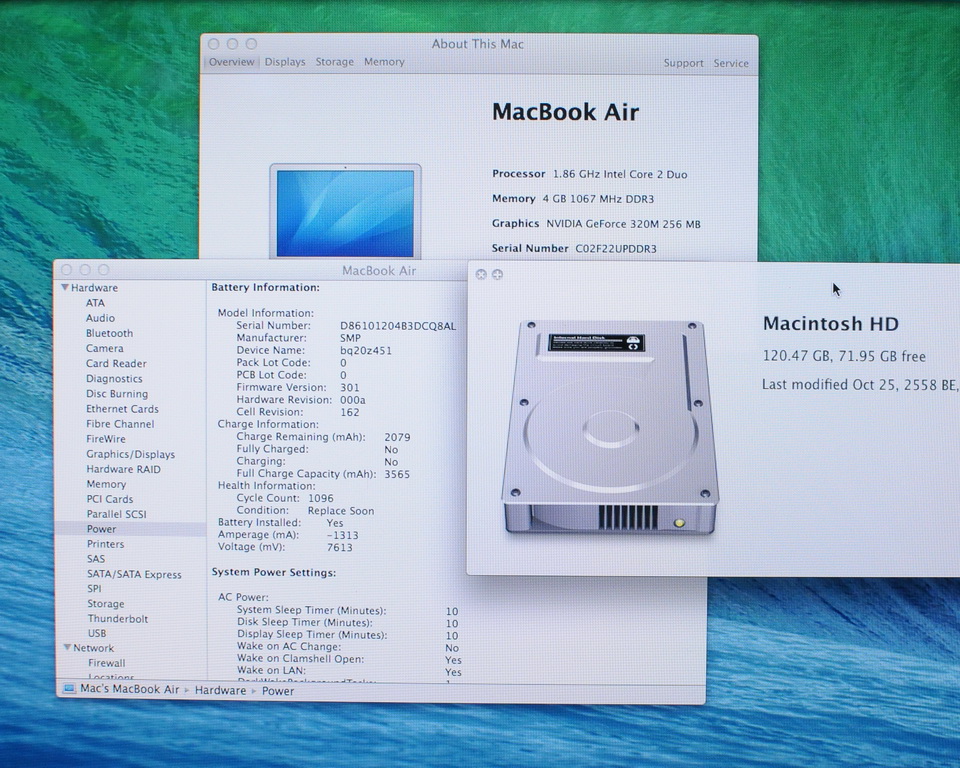Select Printers in the sidebar
This screenshot has height=768, width=960.
click(x=105, y=544)
